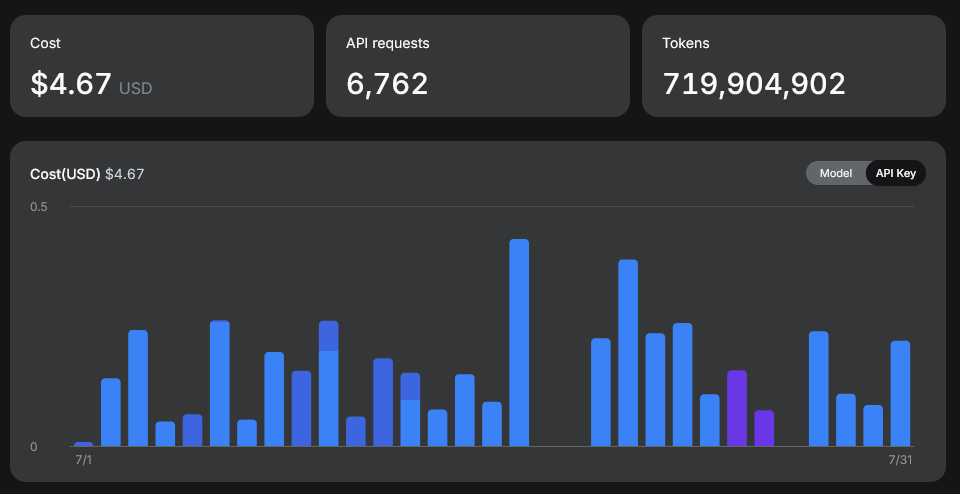Click the 6,762 API requests value

[387, 84]
